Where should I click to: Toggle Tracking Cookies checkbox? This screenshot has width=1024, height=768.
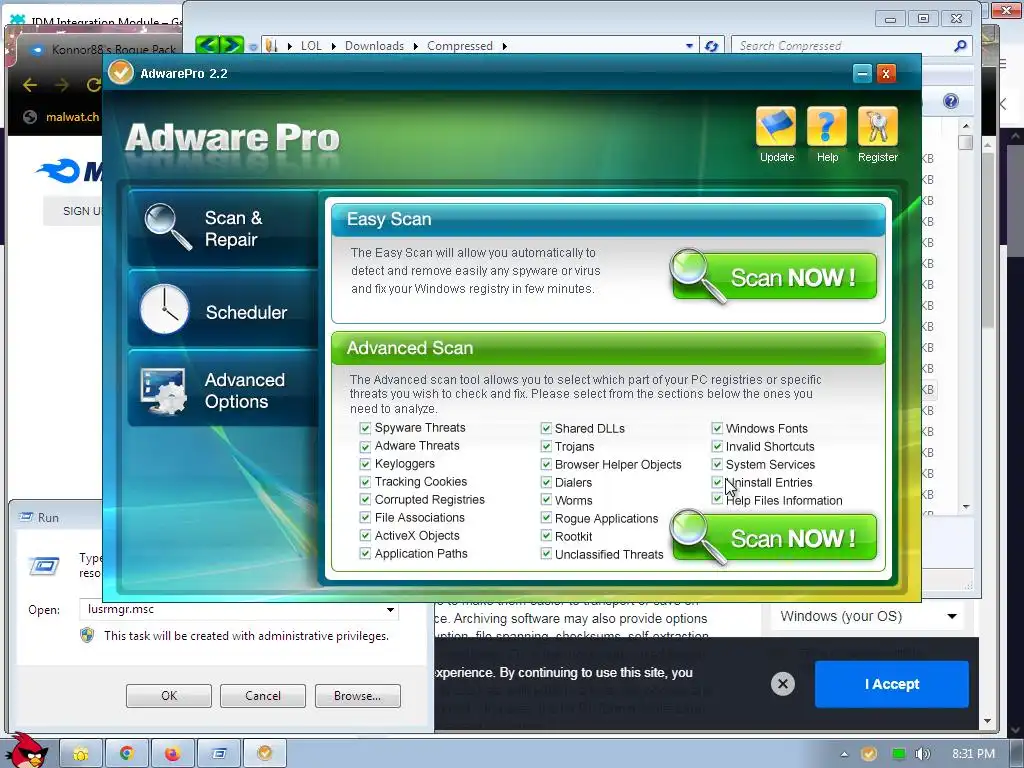[365, 482]
